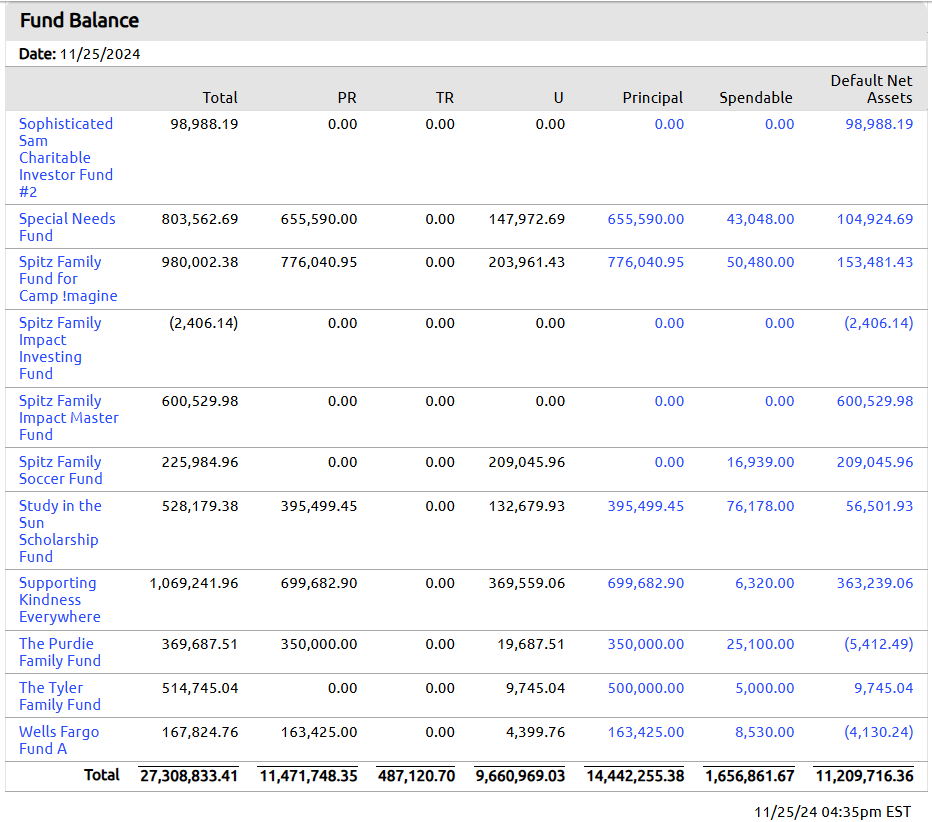Viewport: 932px width, 822px height.
Task: Open Wells Fargo Fund A link
Action: pos(59,740)
